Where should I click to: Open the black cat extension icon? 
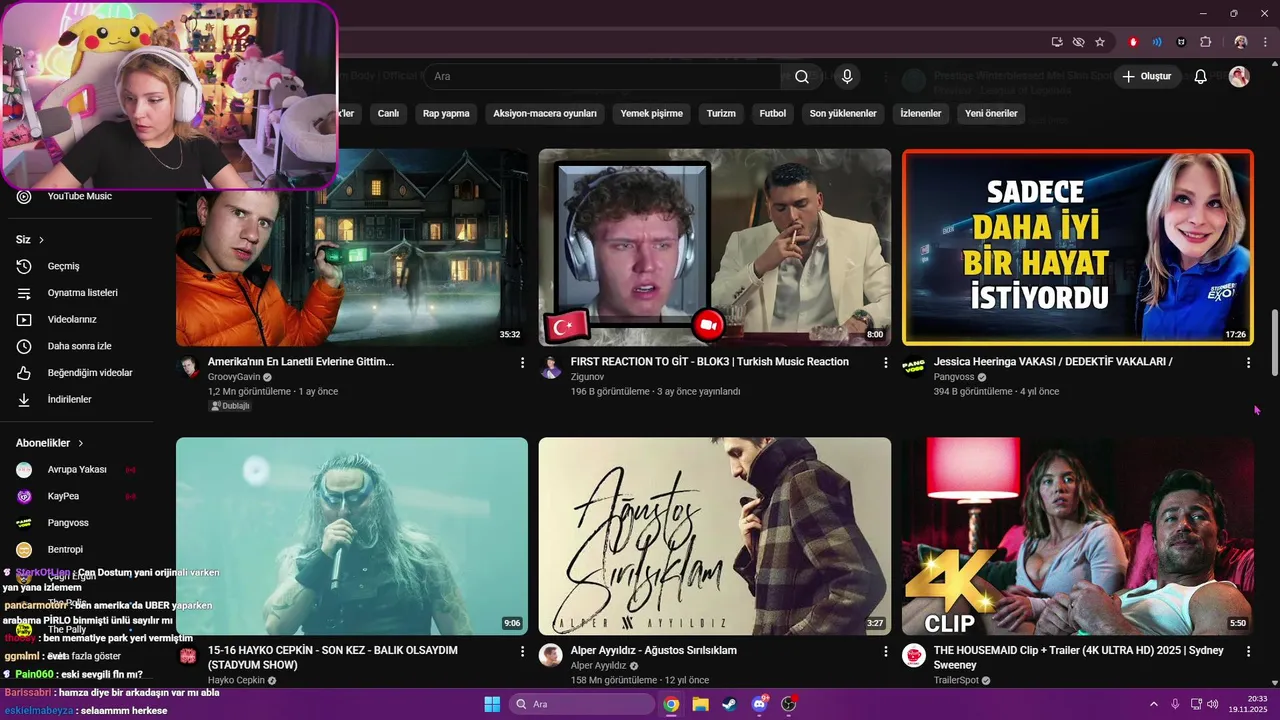1181,42
